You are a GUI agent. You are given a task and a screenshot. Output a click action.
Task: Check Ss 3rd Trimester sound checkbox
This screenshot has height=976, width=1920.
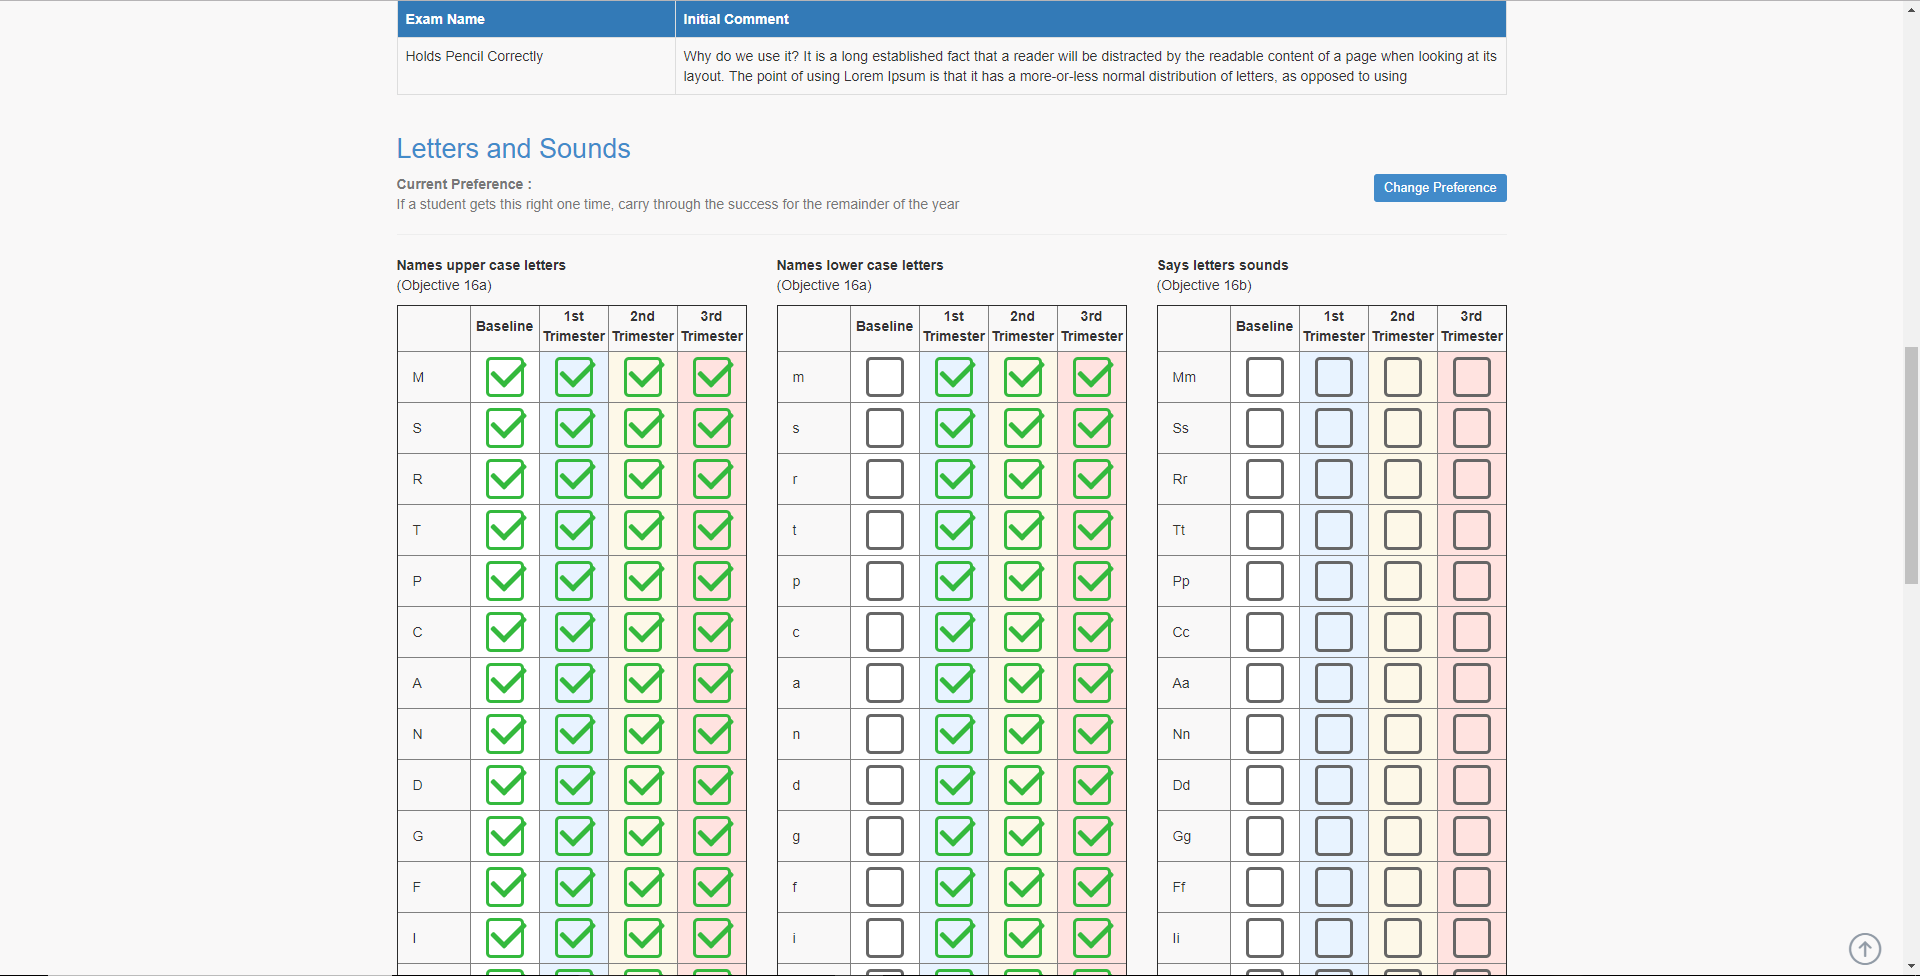coord(1471,428)
